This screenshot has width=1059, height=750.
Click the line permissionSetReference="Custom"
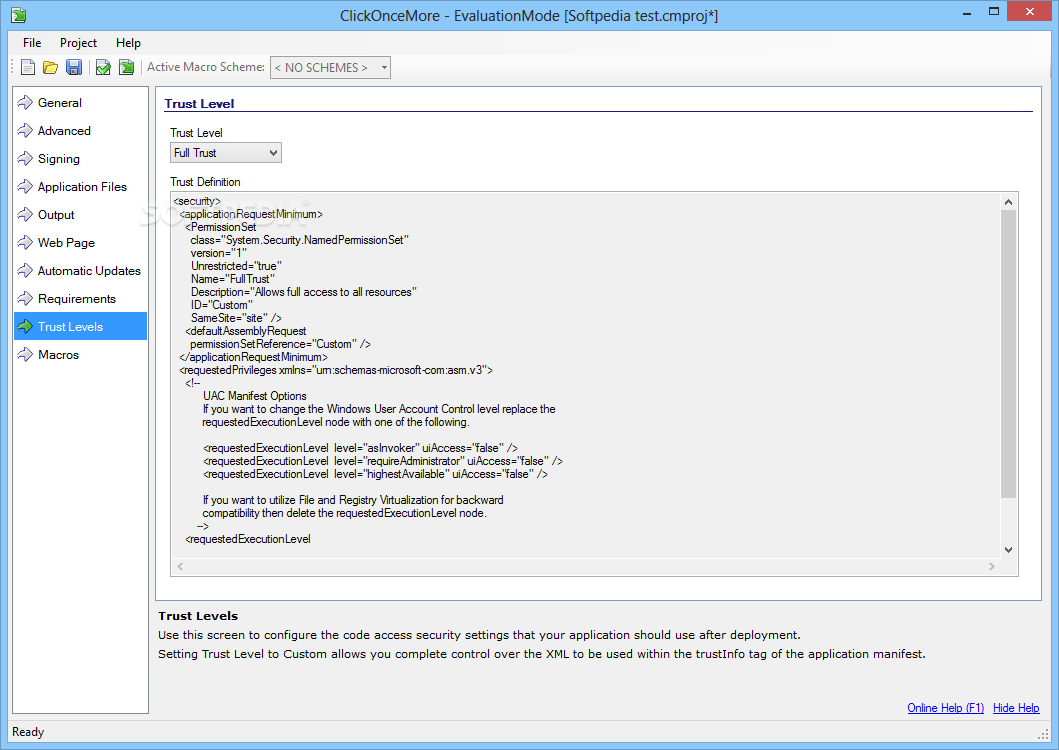click(x=280, y=344)
